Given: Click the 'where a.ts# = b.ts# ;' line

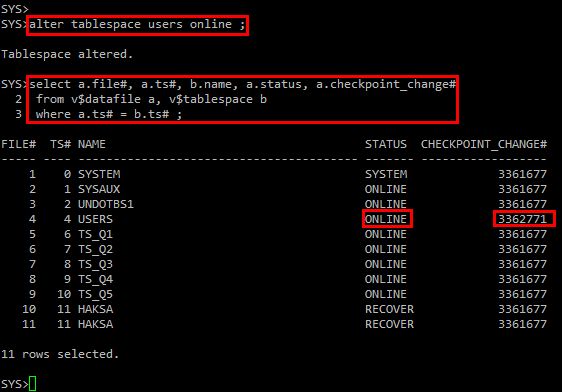Looking at the screenshot, I should coord(109,114).
